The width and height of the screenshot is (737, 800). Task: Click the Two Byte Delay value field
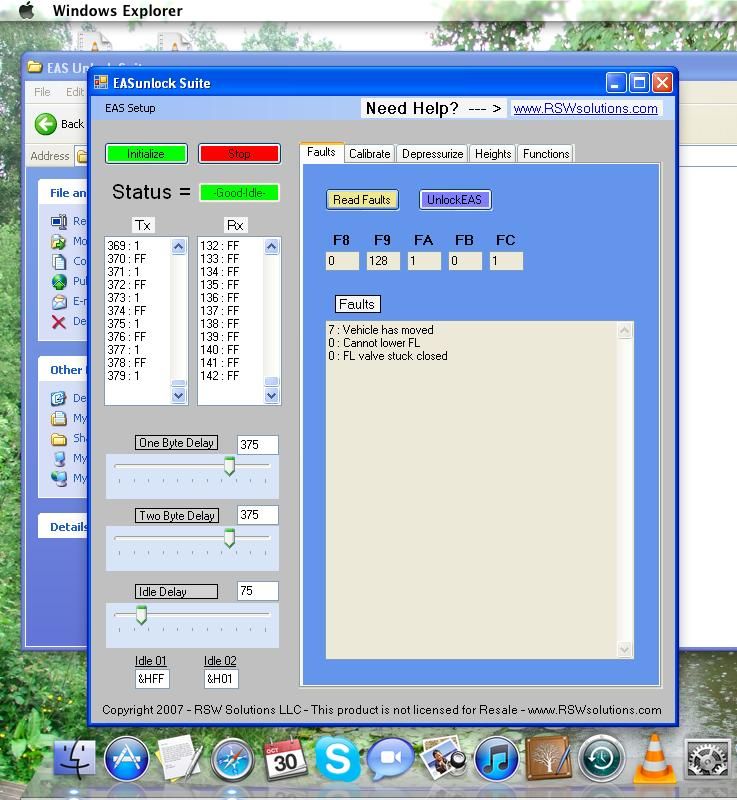coord(258,515)
